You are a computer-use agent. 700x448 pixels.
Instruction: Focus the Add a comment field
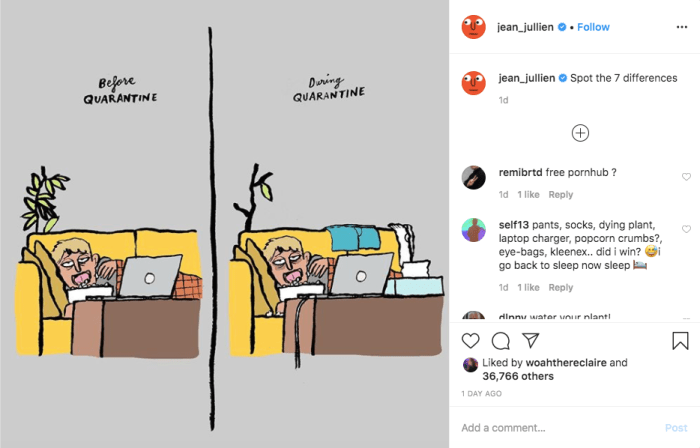tap(558, 428)
